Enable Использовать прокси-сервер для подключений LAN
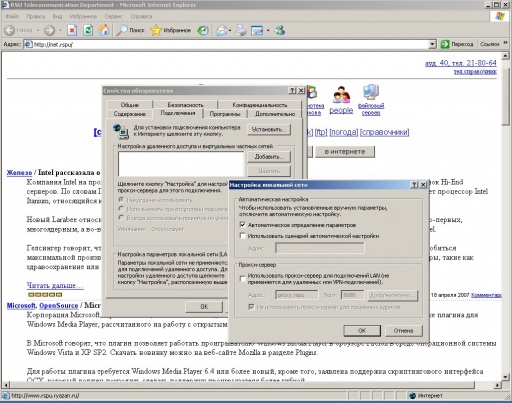This screenshot has height=403, width=512. 243,279
